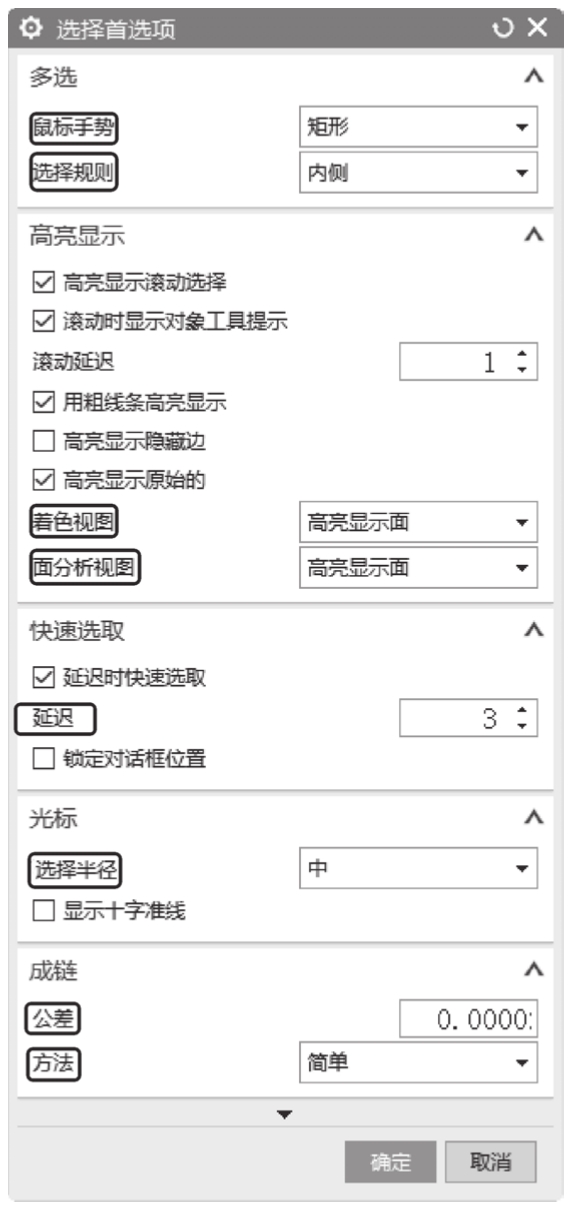This screenshot has height=1206, width=568.
Task: Collapse the 多选 section
Action: 534,76
